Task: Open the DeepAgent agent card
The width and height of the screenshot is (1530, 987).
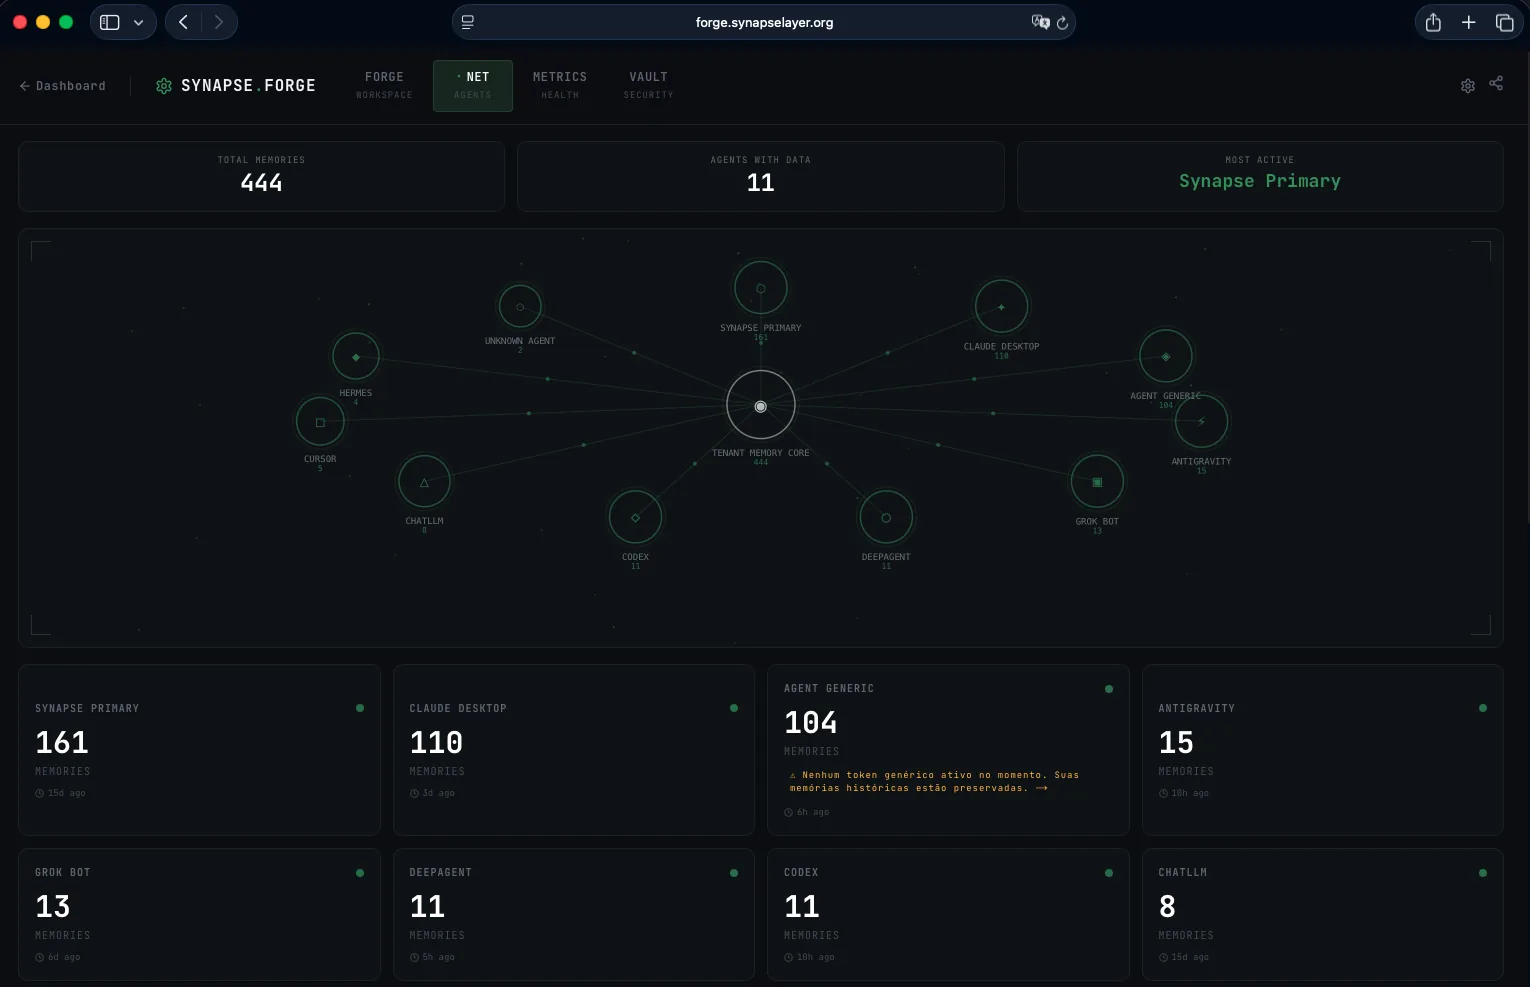Action: [574, 914]
